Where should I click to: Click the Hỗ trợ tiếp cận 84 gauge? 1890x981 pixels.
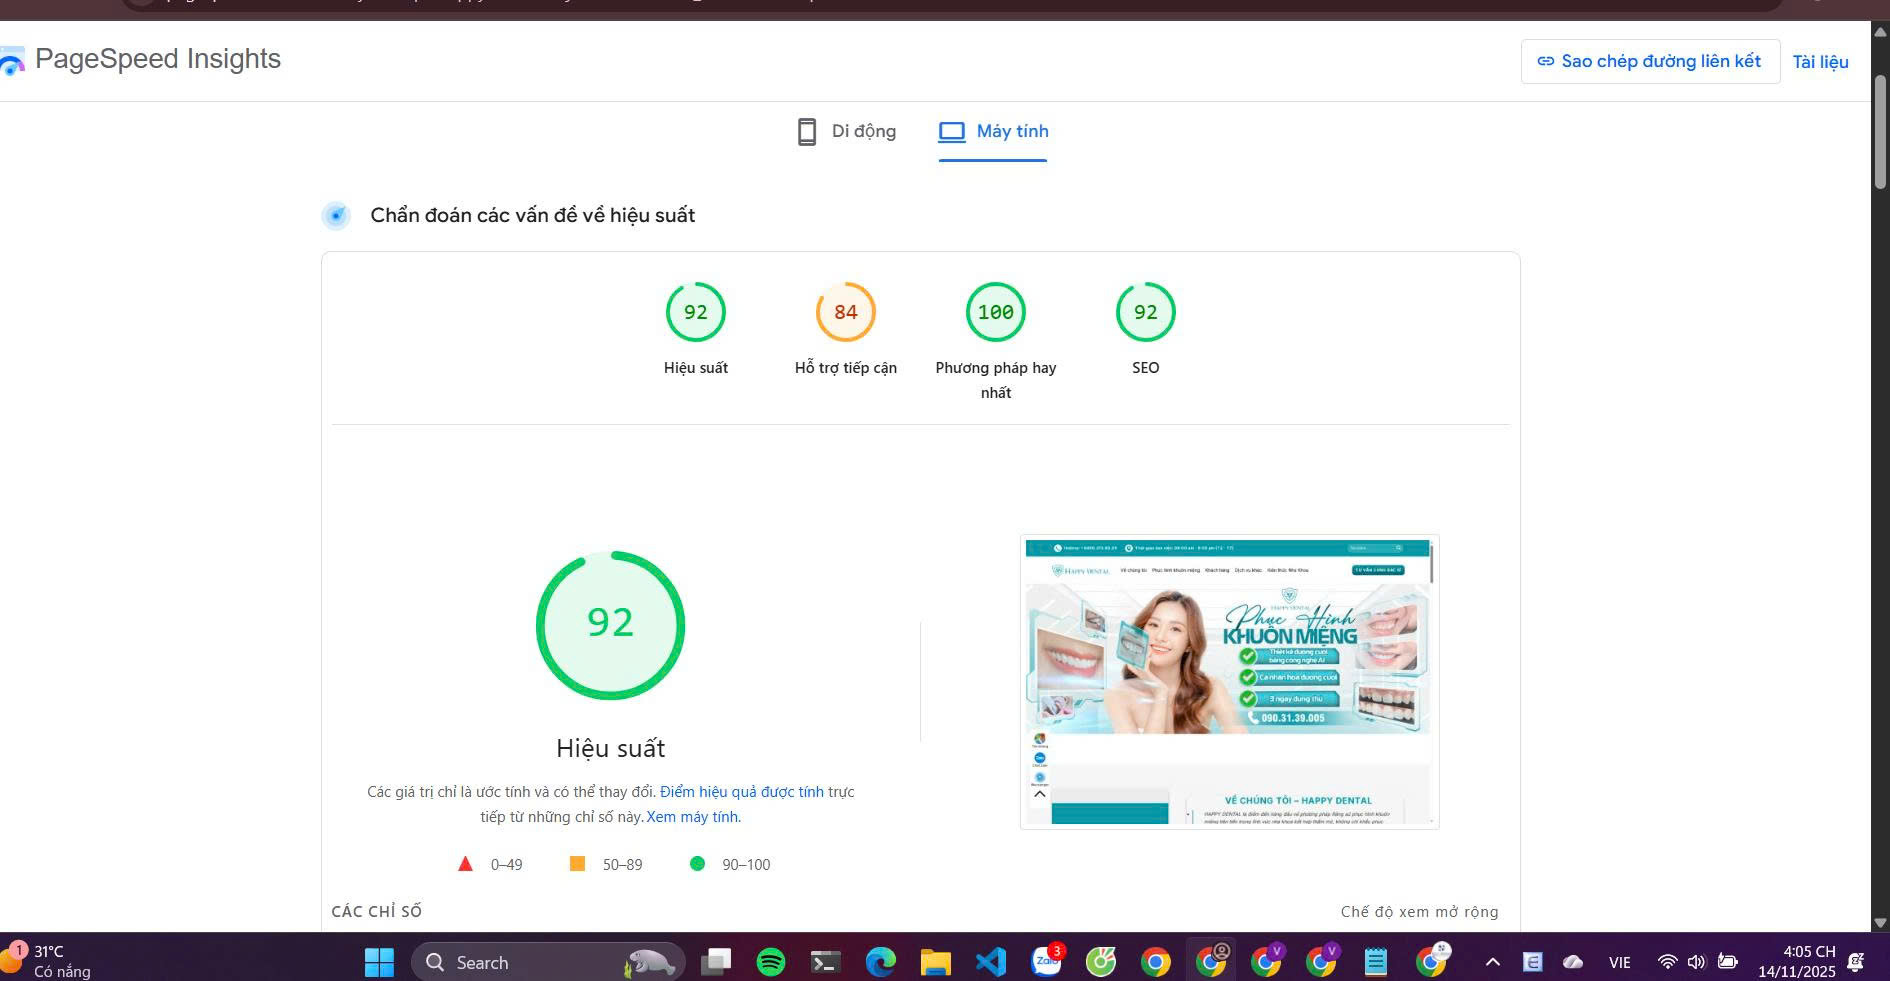click(x=845, y=313)
